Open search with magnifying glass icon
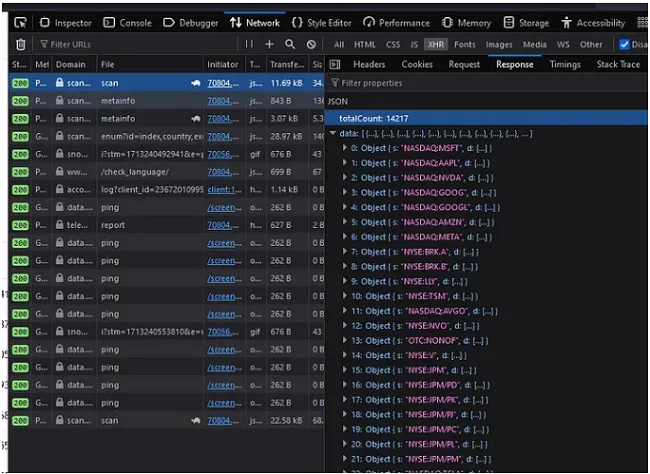 [x=290, y=44]
